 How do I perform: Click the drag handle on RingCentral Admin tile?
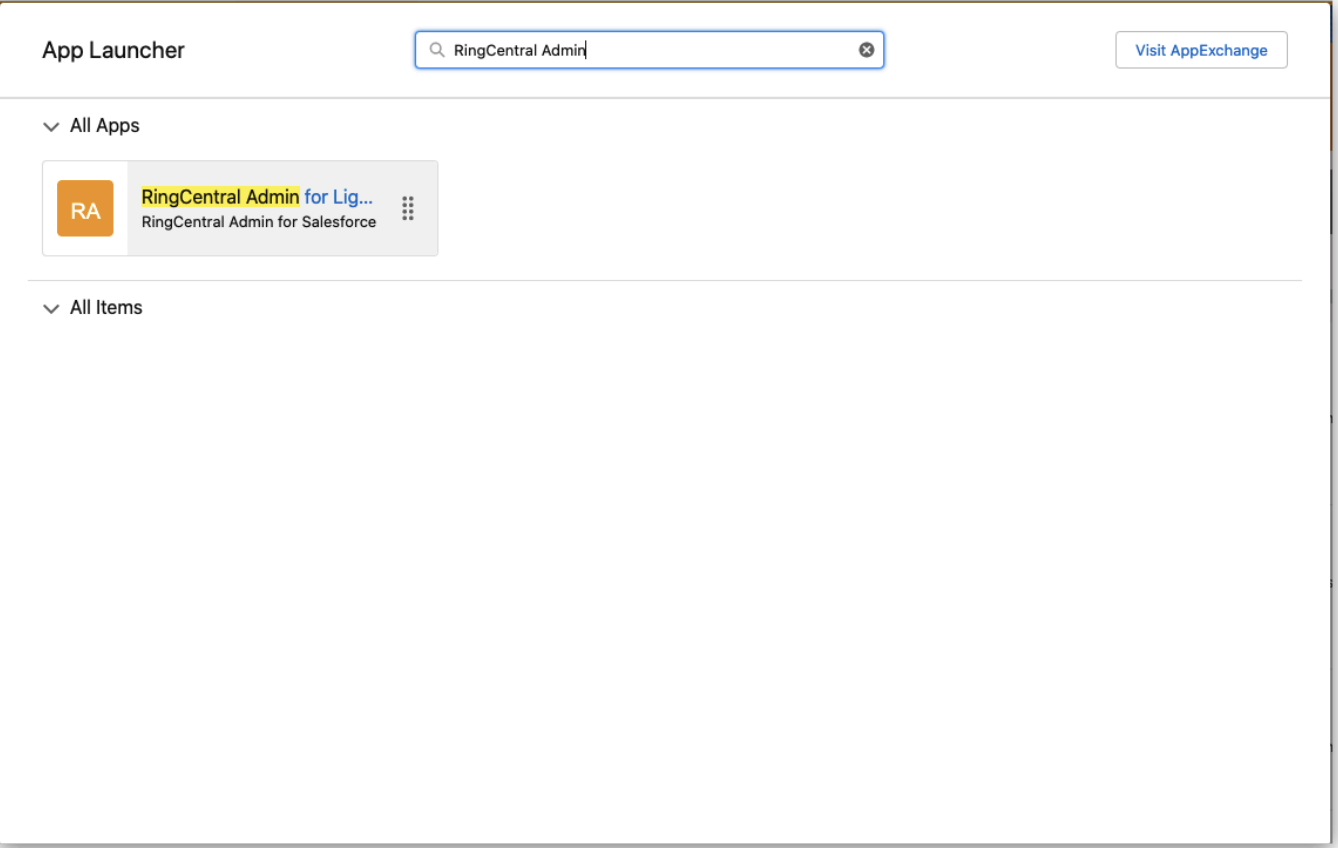[x=408, y=208]
